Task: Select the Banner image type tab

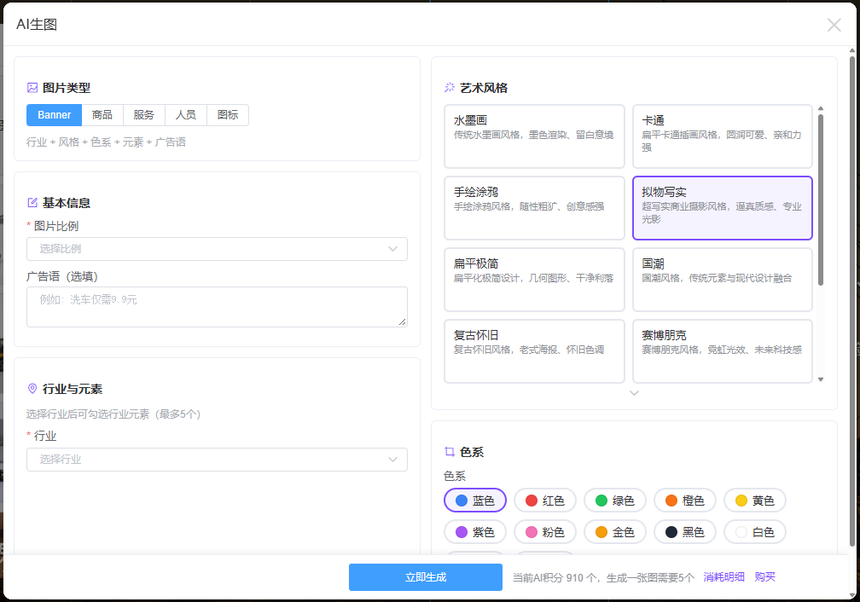Action: pos(54,115)
